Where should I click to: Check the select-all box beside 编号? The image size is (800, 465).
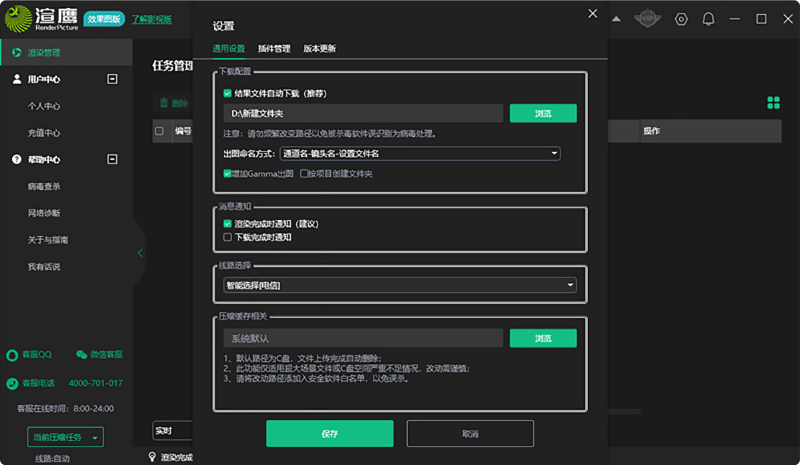tap(160, 131)
